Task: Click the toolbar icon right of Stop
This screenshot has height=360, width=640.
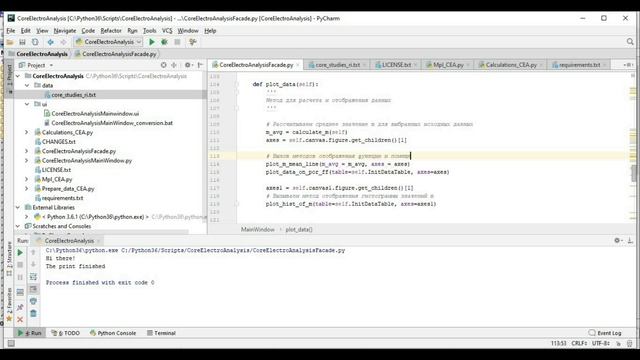Action: (193, 42)
